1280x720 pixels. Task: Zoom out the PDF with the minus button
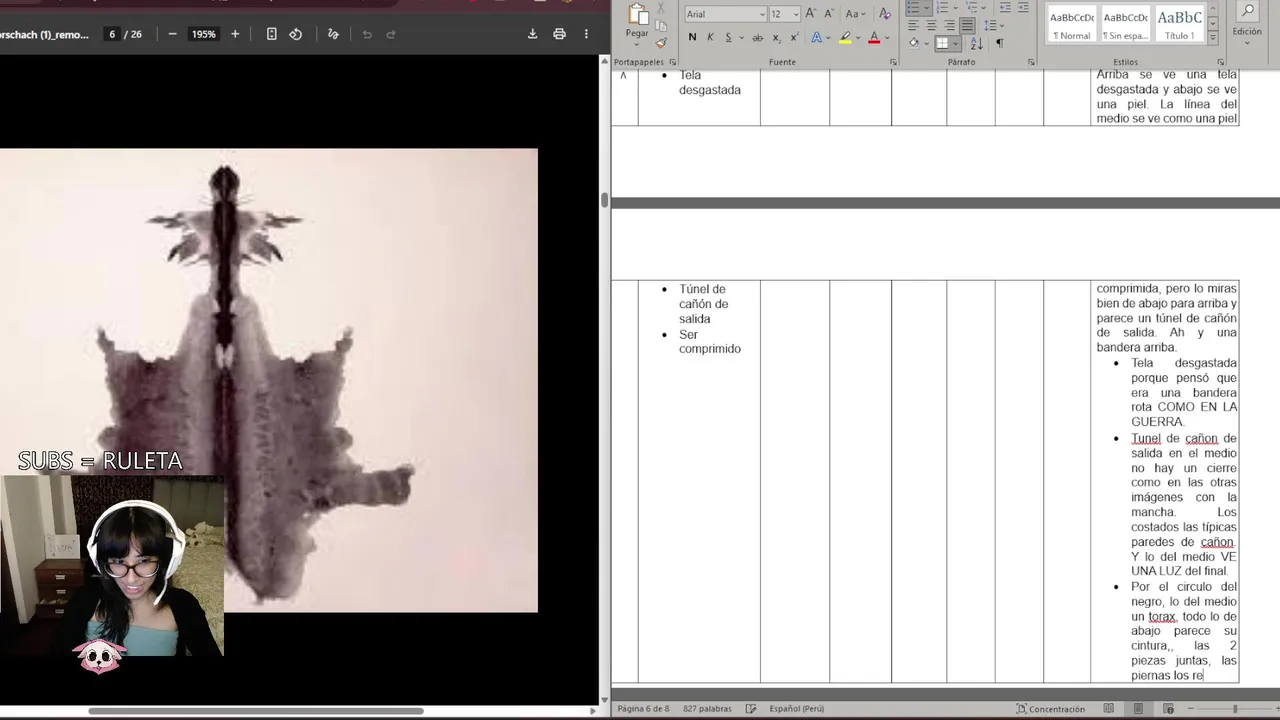point(172,34)
